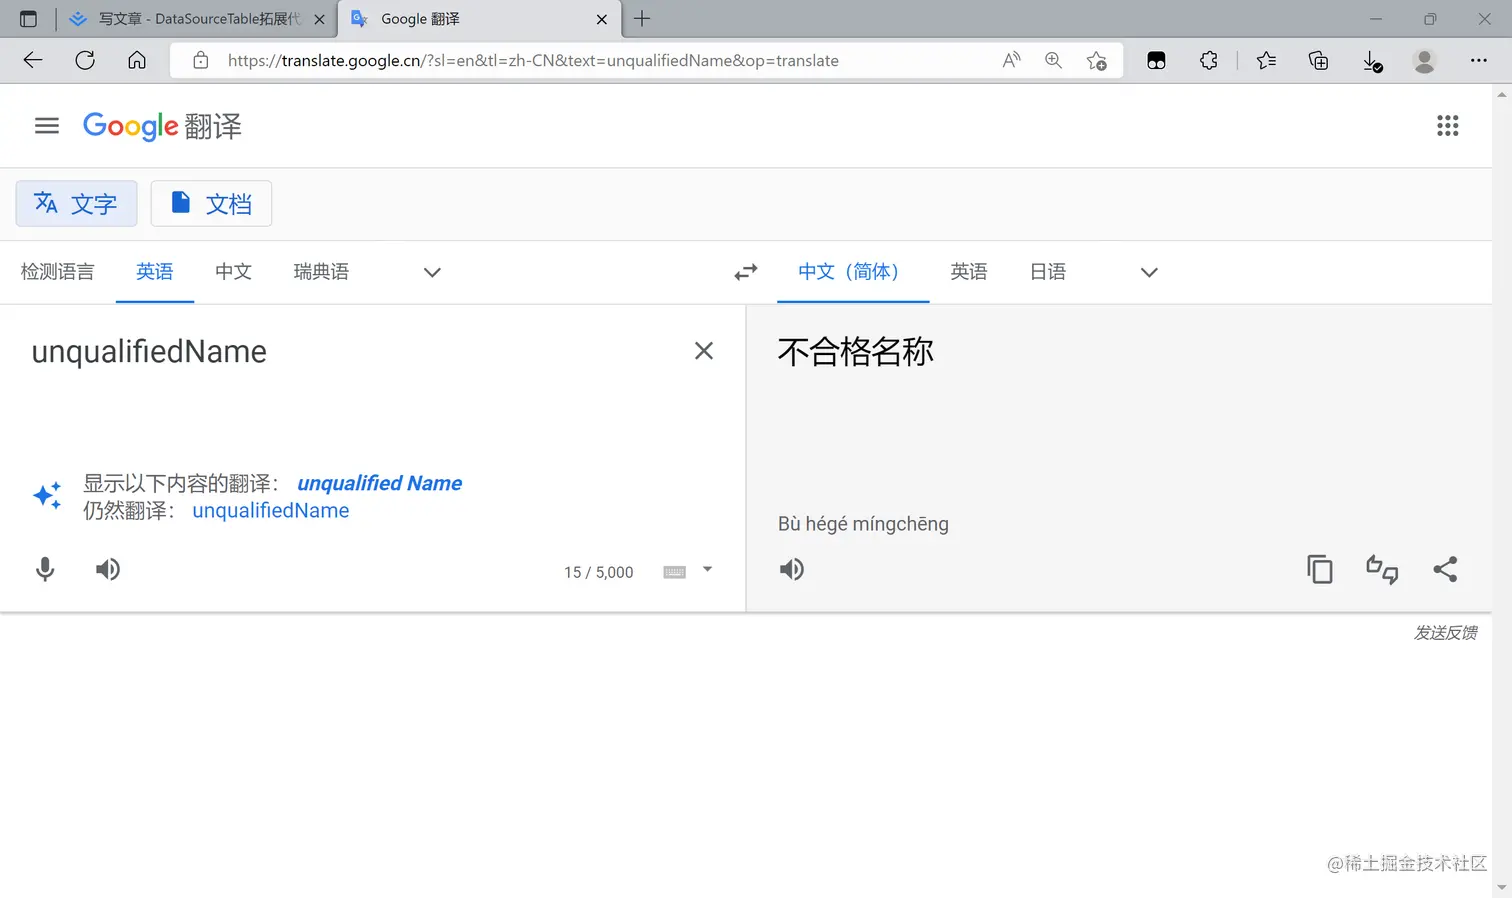Show browser downloads
The width and height of the screenshot is (1512, 898).
pyautogui.click(x=1372, y=61)
